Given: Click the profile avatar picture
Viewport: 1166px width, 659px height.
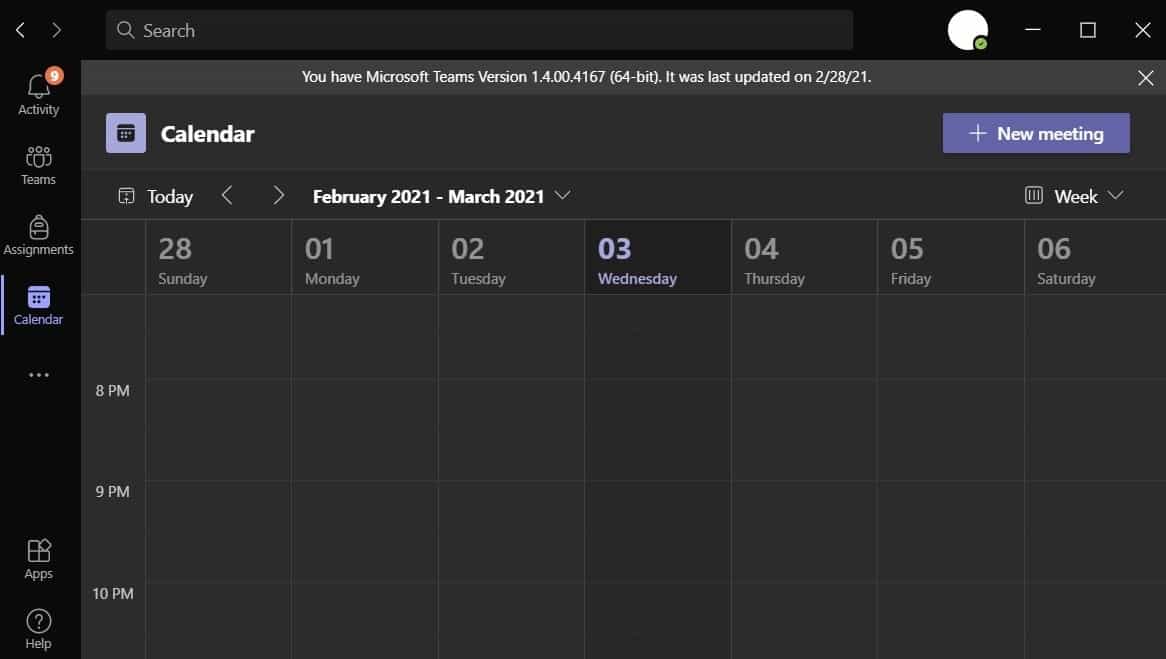Looking at the screenshot, I should click(x=967, y=30).
